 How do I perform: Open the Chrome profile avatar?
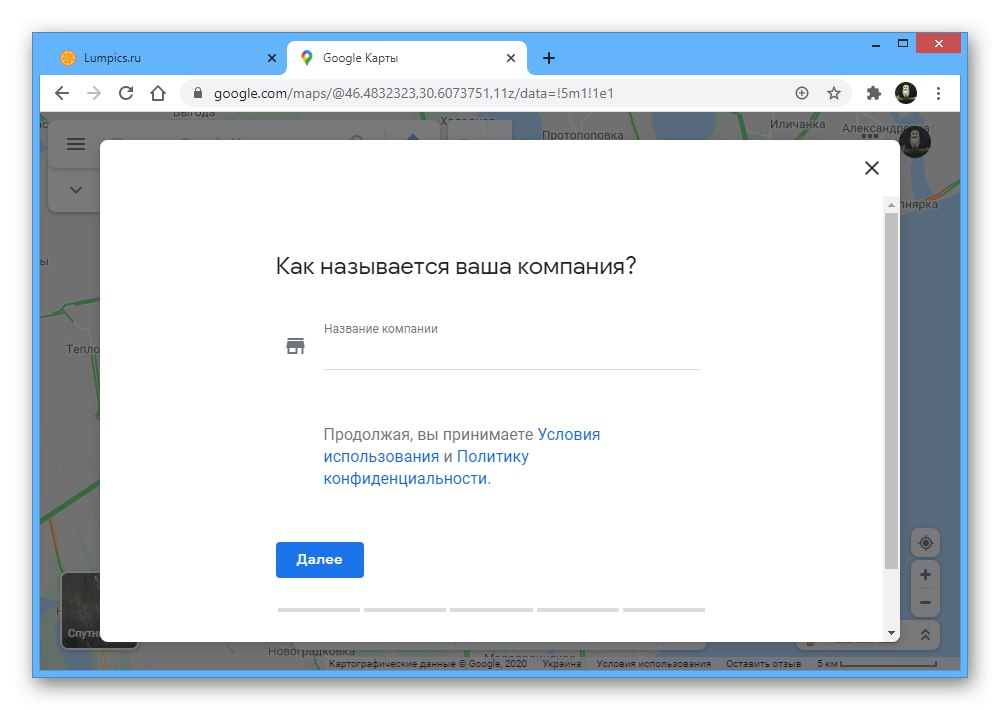point(907,92)
